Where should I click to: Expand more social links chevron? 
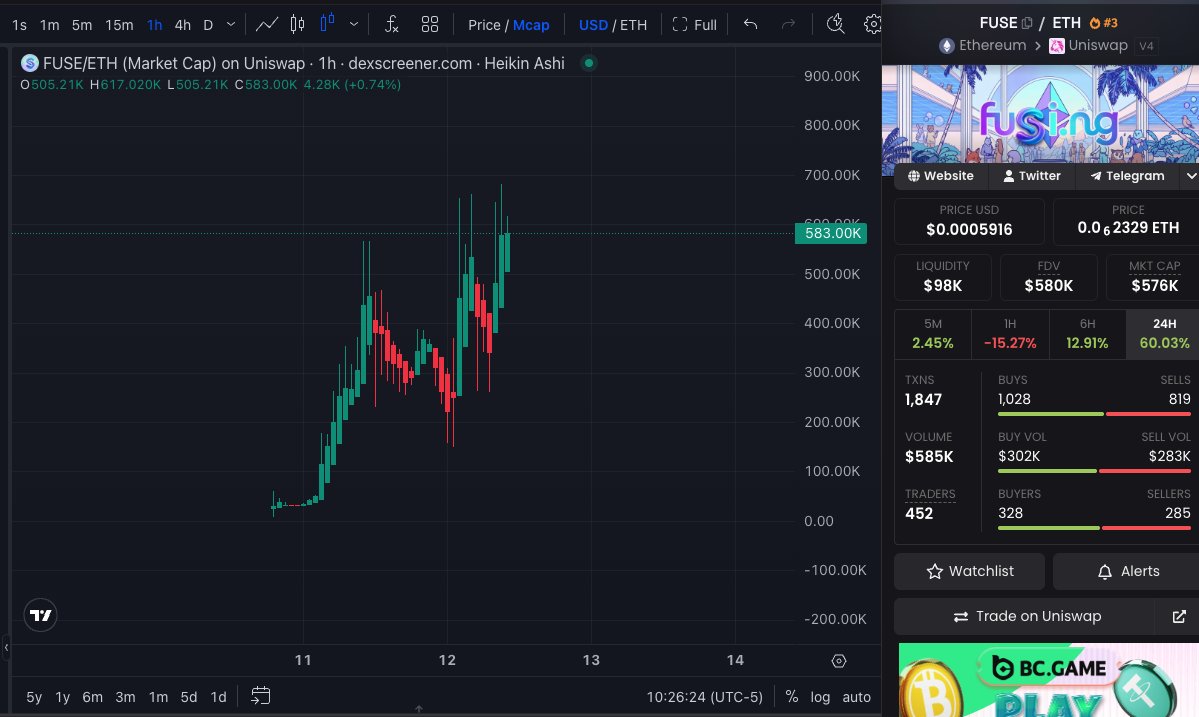click(1191, 176)
